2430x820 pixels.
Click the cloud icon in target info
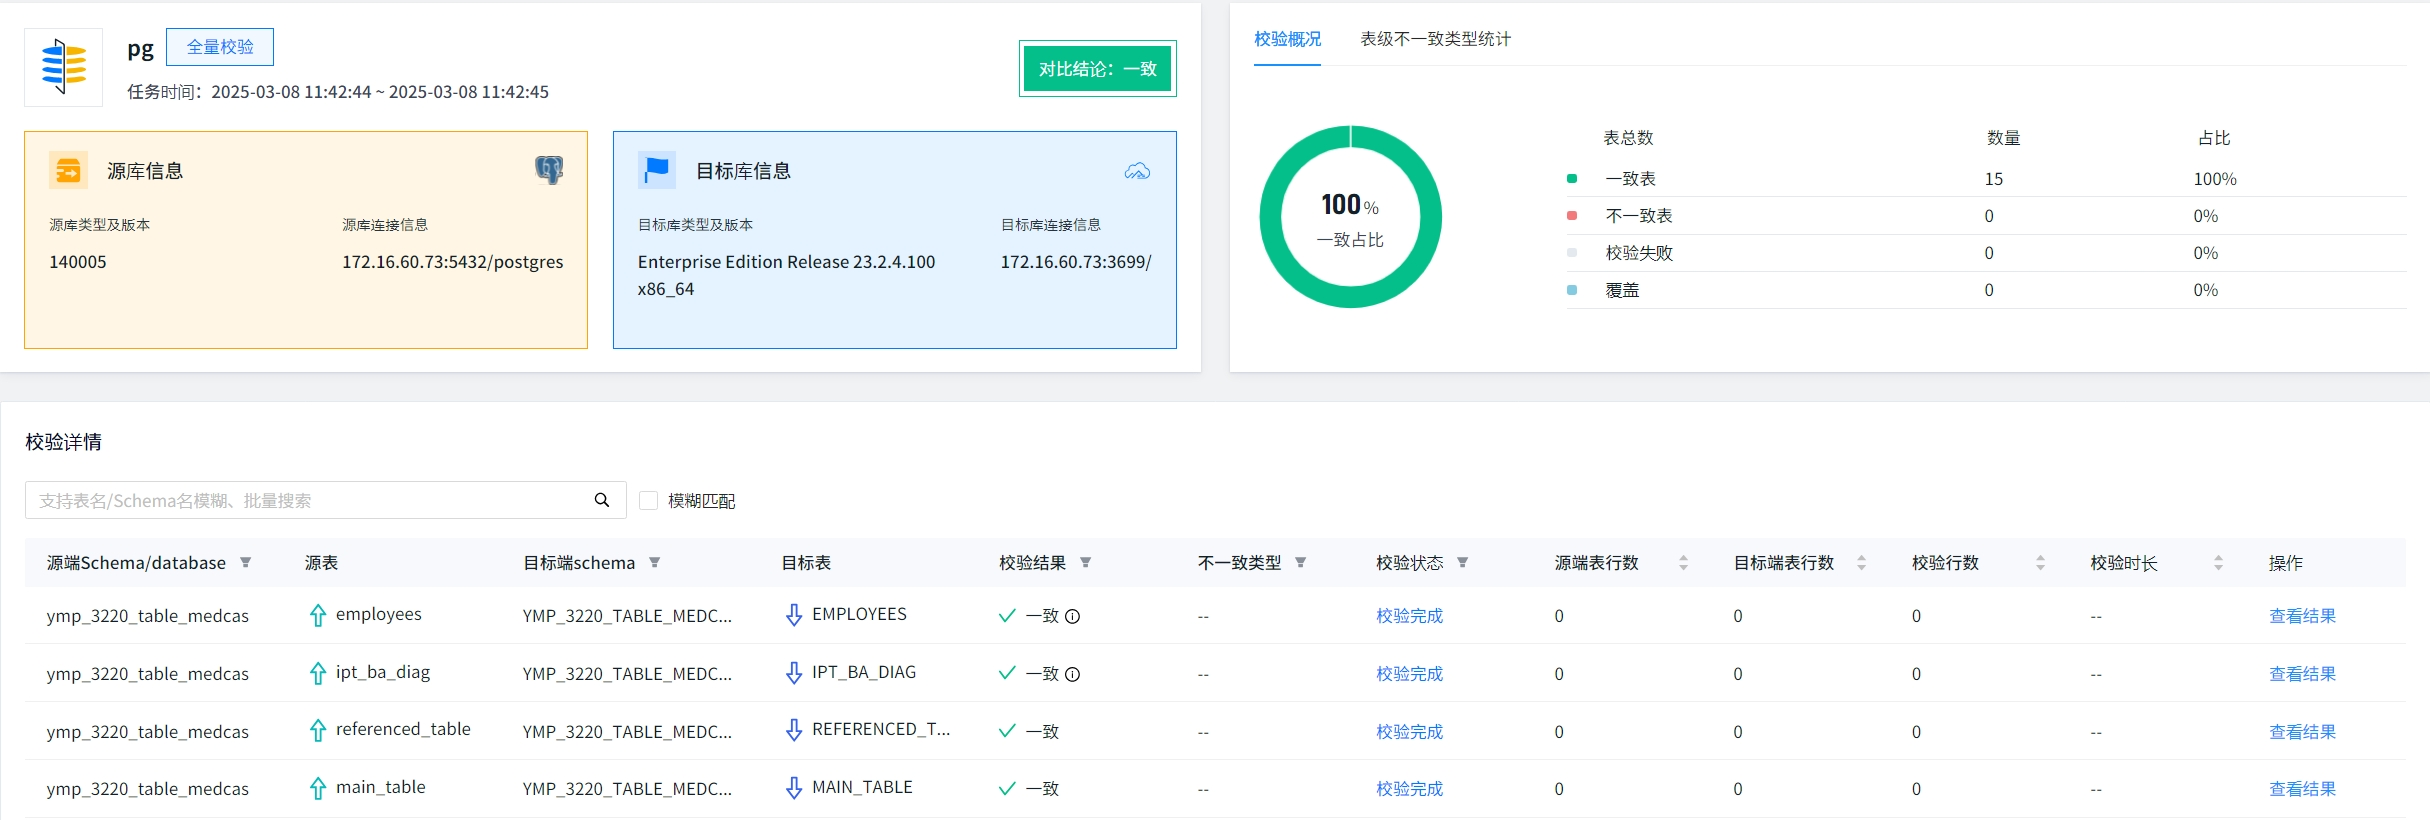point(1137,171)
